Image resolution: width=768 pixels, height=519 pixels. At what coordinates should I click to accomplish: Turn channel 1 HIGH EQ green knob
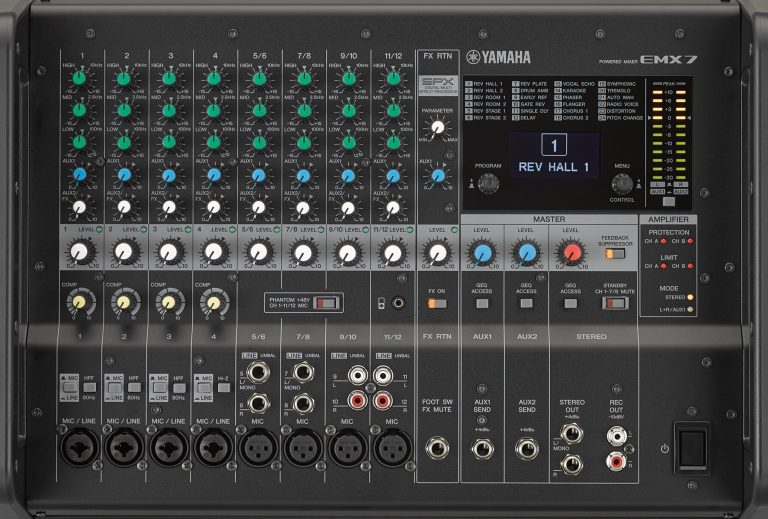click(x=79, y=78)
